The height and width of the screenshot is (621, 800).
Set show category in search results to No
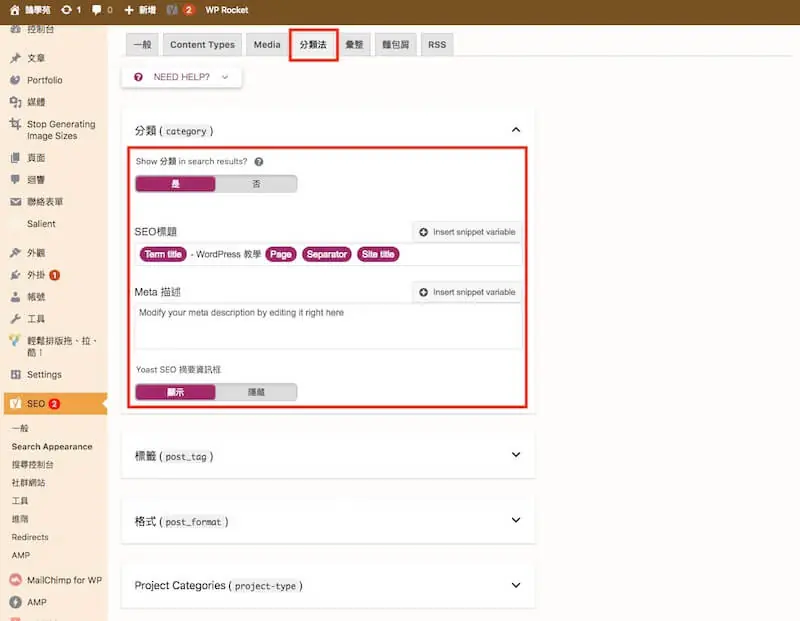[x=256, y=184]
